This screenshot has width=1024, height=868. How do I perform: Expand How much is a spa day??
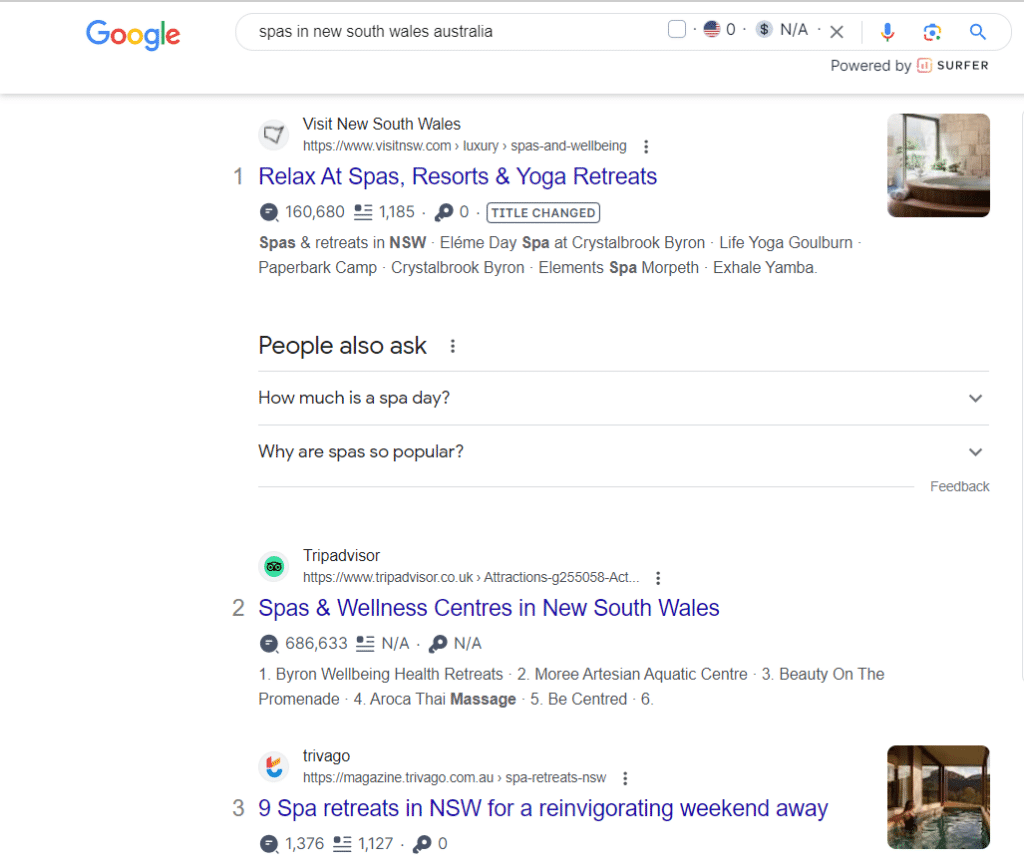coord(624,398)
